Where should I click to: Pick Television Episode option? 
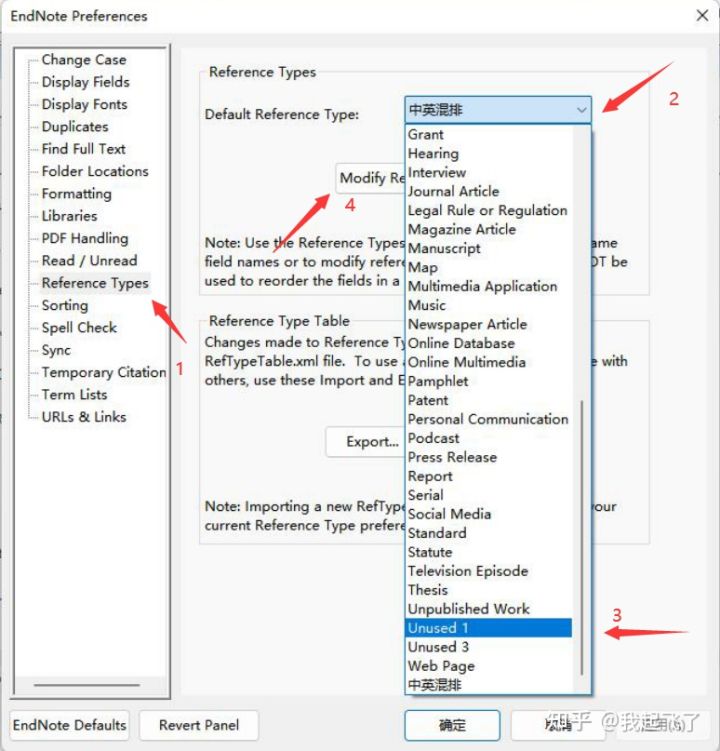point(489,571)
